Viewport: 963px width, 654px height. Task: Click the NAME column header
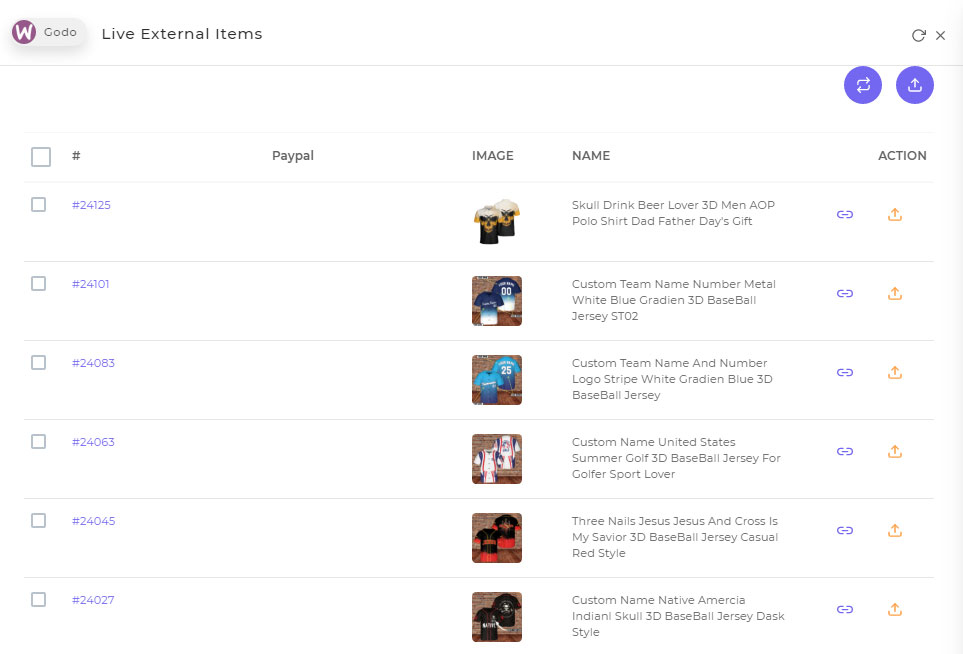click(591, 155)
